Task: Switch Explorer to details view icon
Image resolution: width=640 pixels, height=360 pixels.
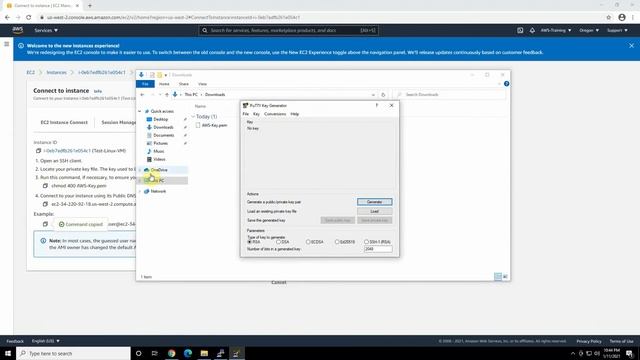Action: coord(498,276)
